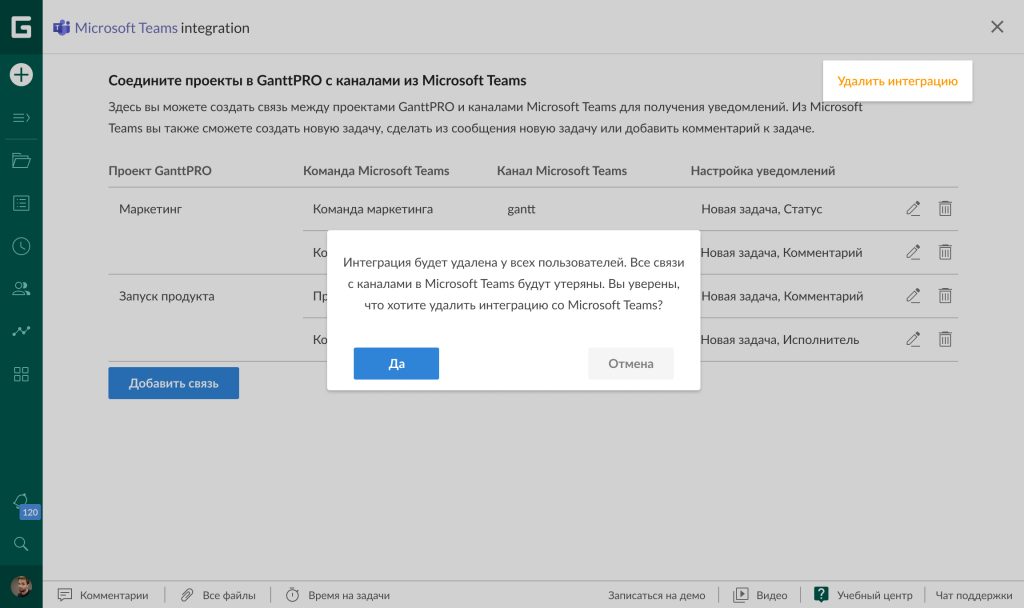Open your profile avatar at bottom left
Screen dimensions: 1024x608
[x=20, y=585]
